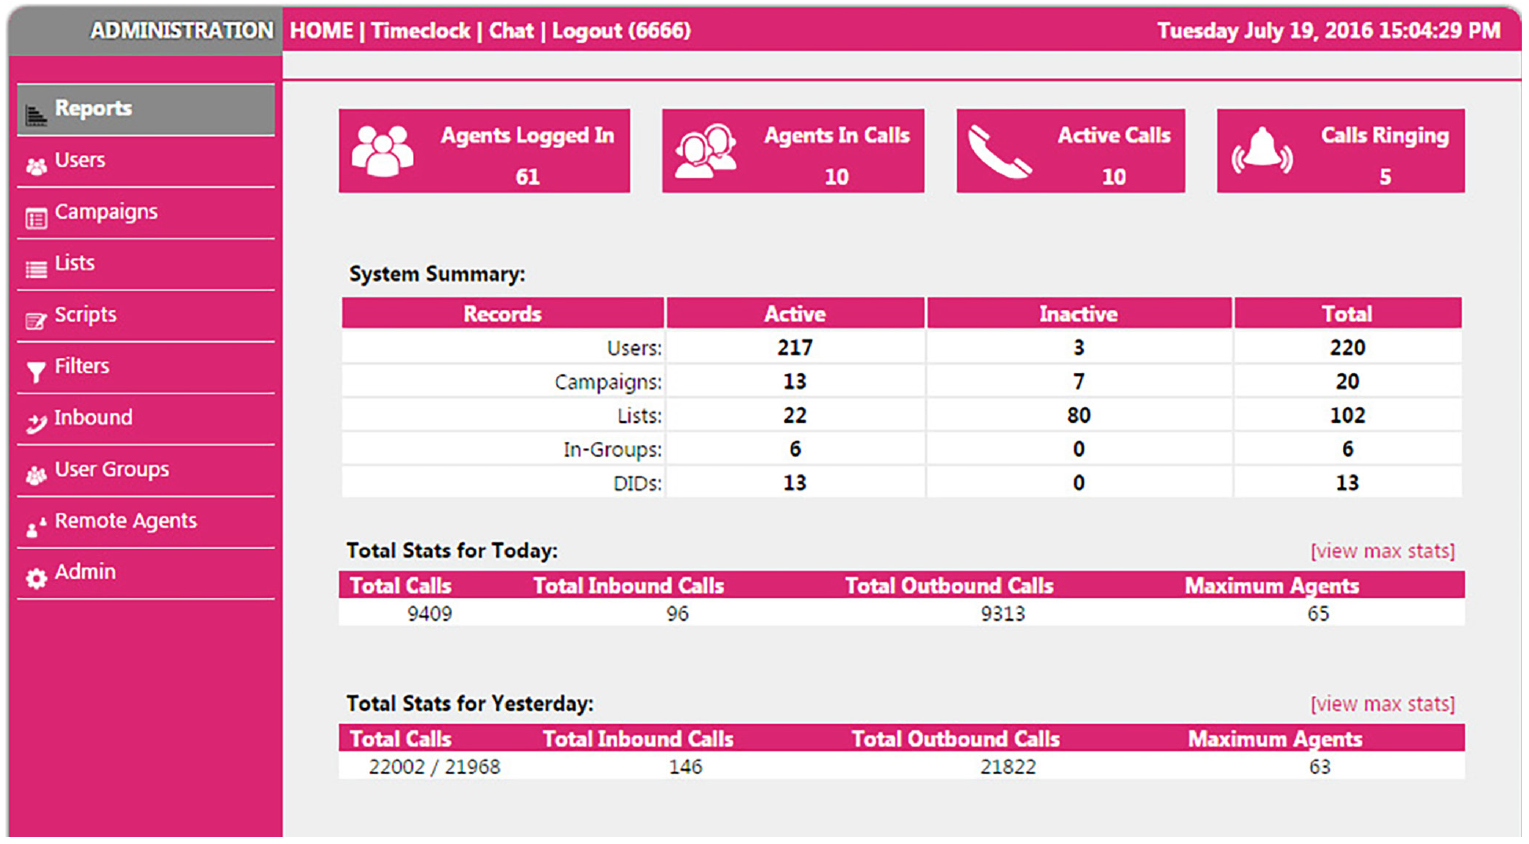
Task: Click yesterday's Total Inbound Calls value 146
Action: 685,767
